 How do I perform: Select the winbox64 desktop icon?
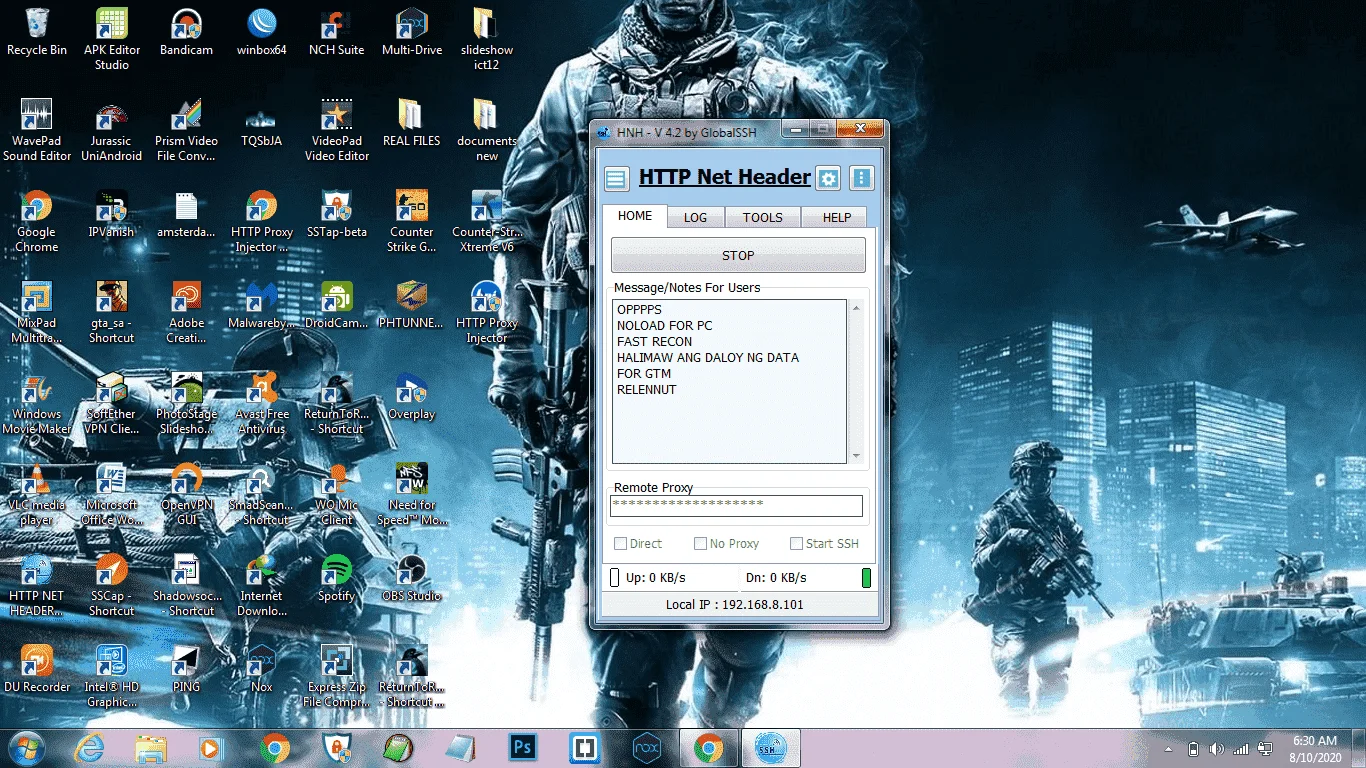click(x=262, y=33)
